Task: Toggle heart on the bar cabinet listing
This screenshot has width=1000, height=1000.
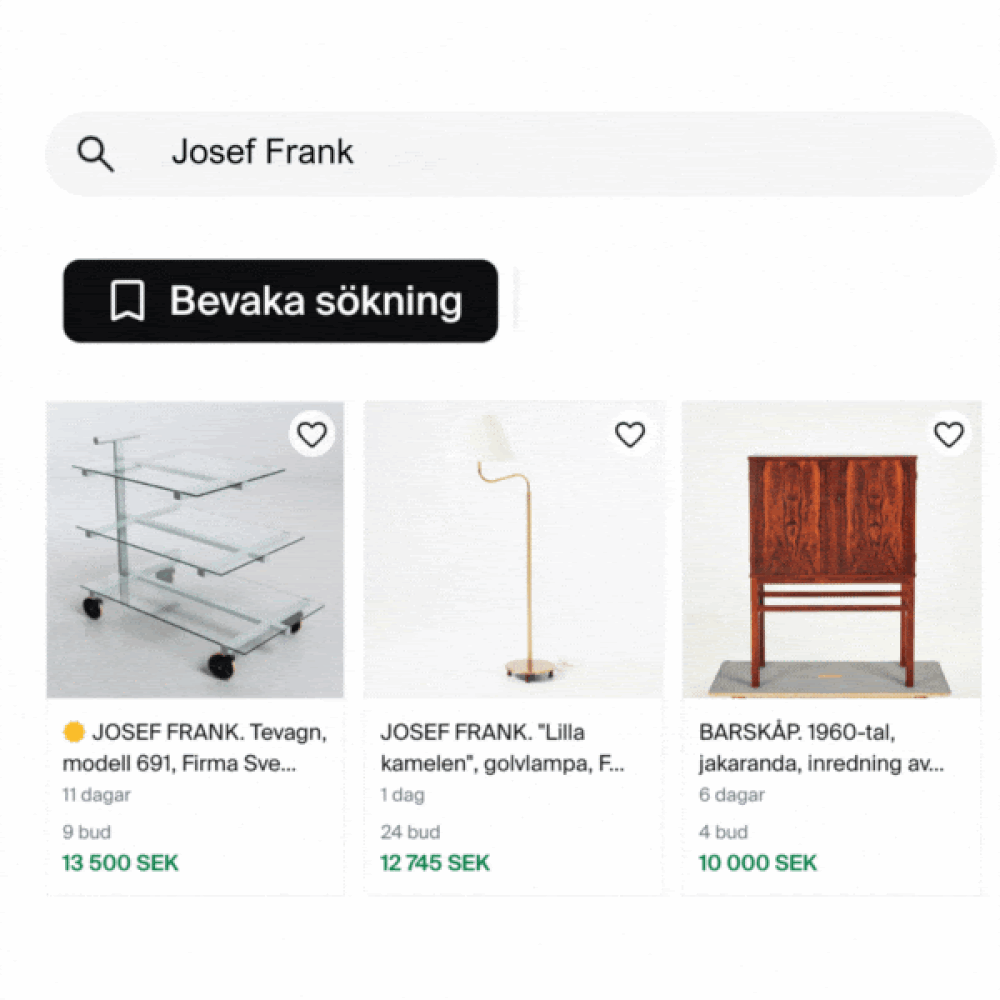Action: point(949,435)
